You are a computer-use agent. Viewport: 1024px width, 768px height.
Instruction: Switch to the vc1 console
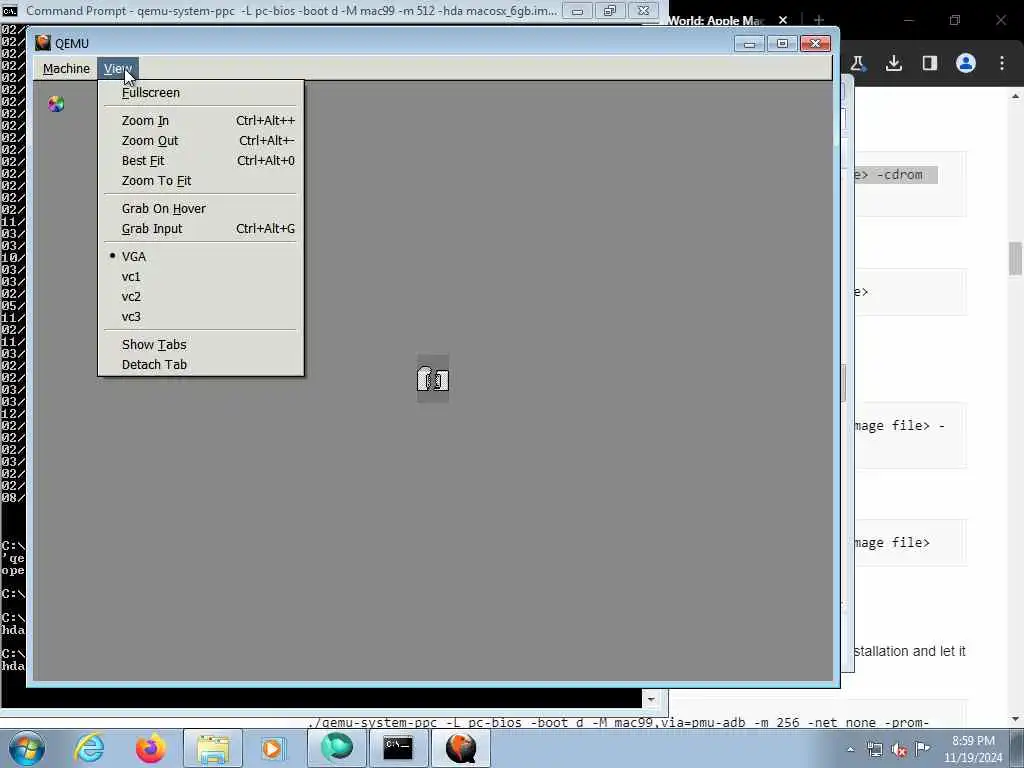pyautogui.click(x=200, y=277)
